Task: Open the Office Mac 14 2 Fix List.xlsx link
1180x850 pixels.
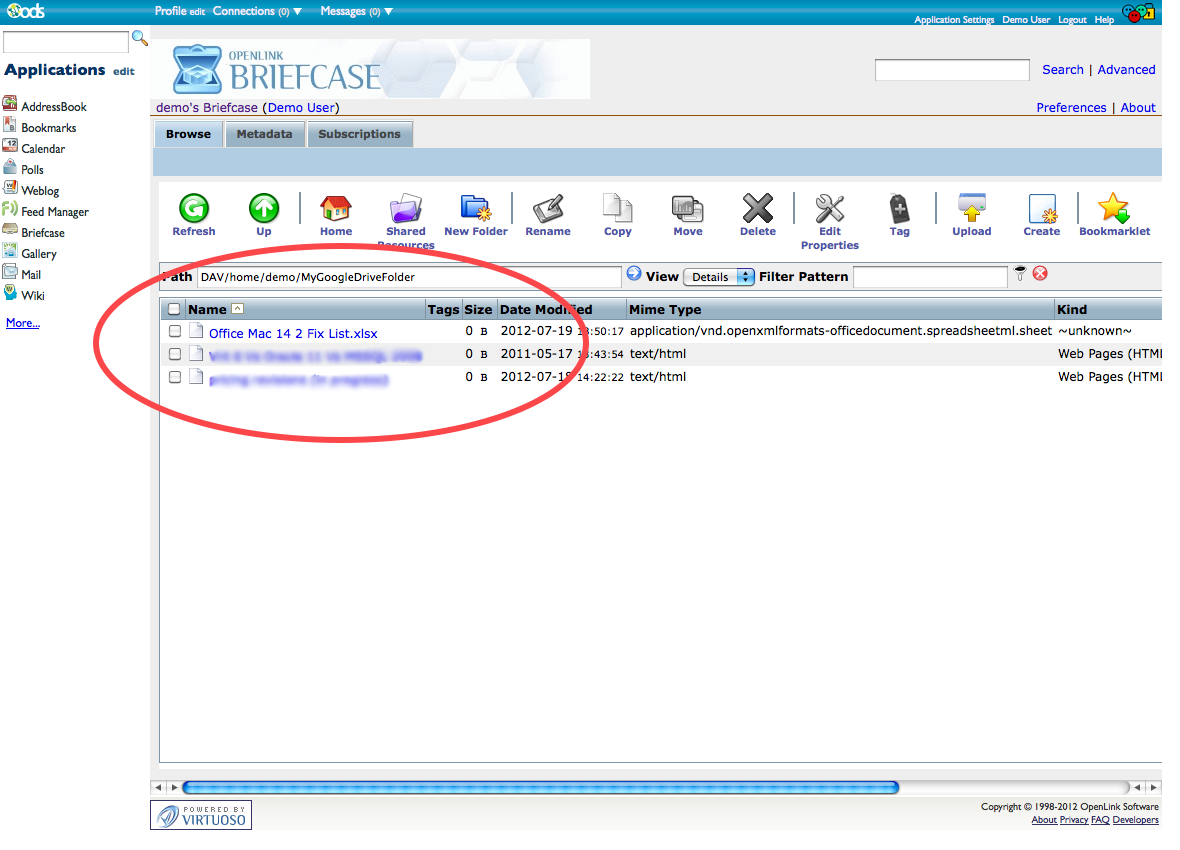Action: click(x=293, y=333)
